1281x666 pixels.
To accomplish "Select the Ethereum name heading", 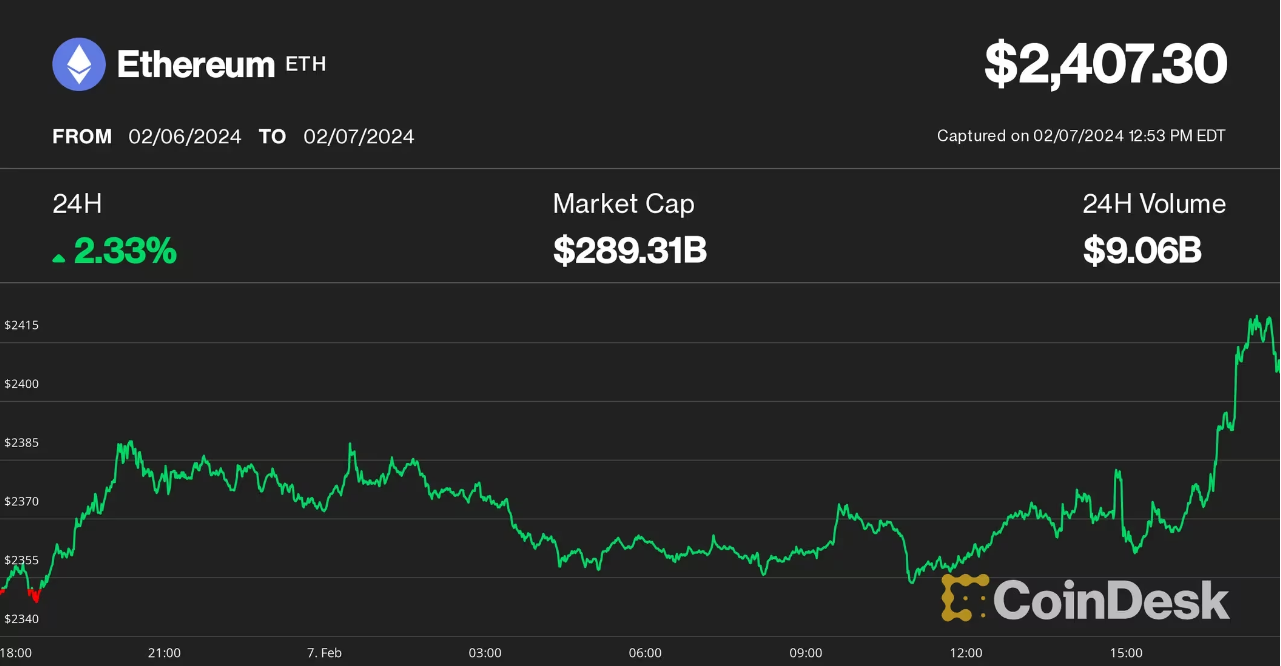I will click(196, 65).
